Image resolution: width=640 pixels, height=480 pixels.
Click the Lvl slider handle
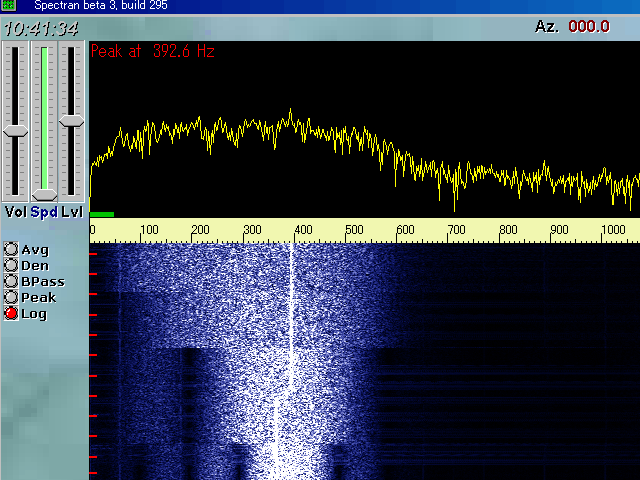(71, 120)
